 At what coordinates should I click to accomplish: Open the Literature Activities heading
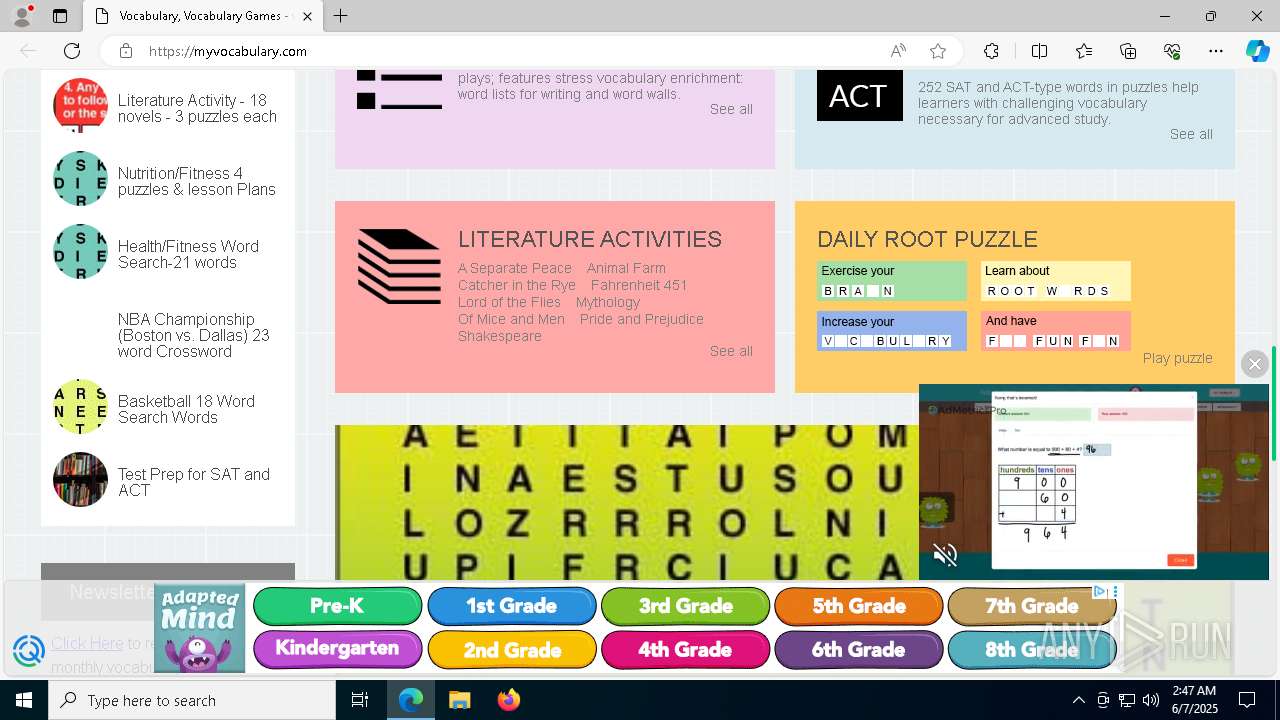tap(590, 239)
